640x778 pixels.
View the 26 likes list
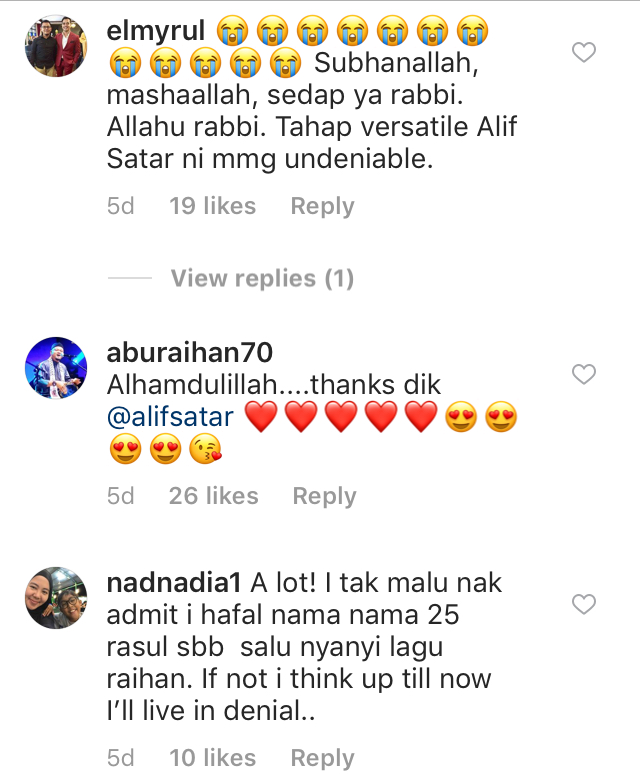tap(213, 496)
